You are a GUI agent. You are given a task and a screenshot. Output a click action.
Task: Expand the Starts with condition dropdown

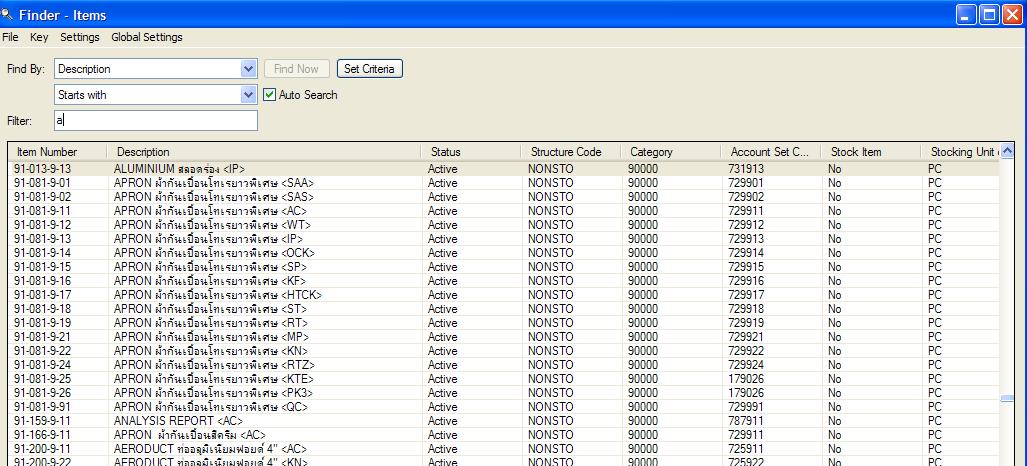[x=248, y=95]
